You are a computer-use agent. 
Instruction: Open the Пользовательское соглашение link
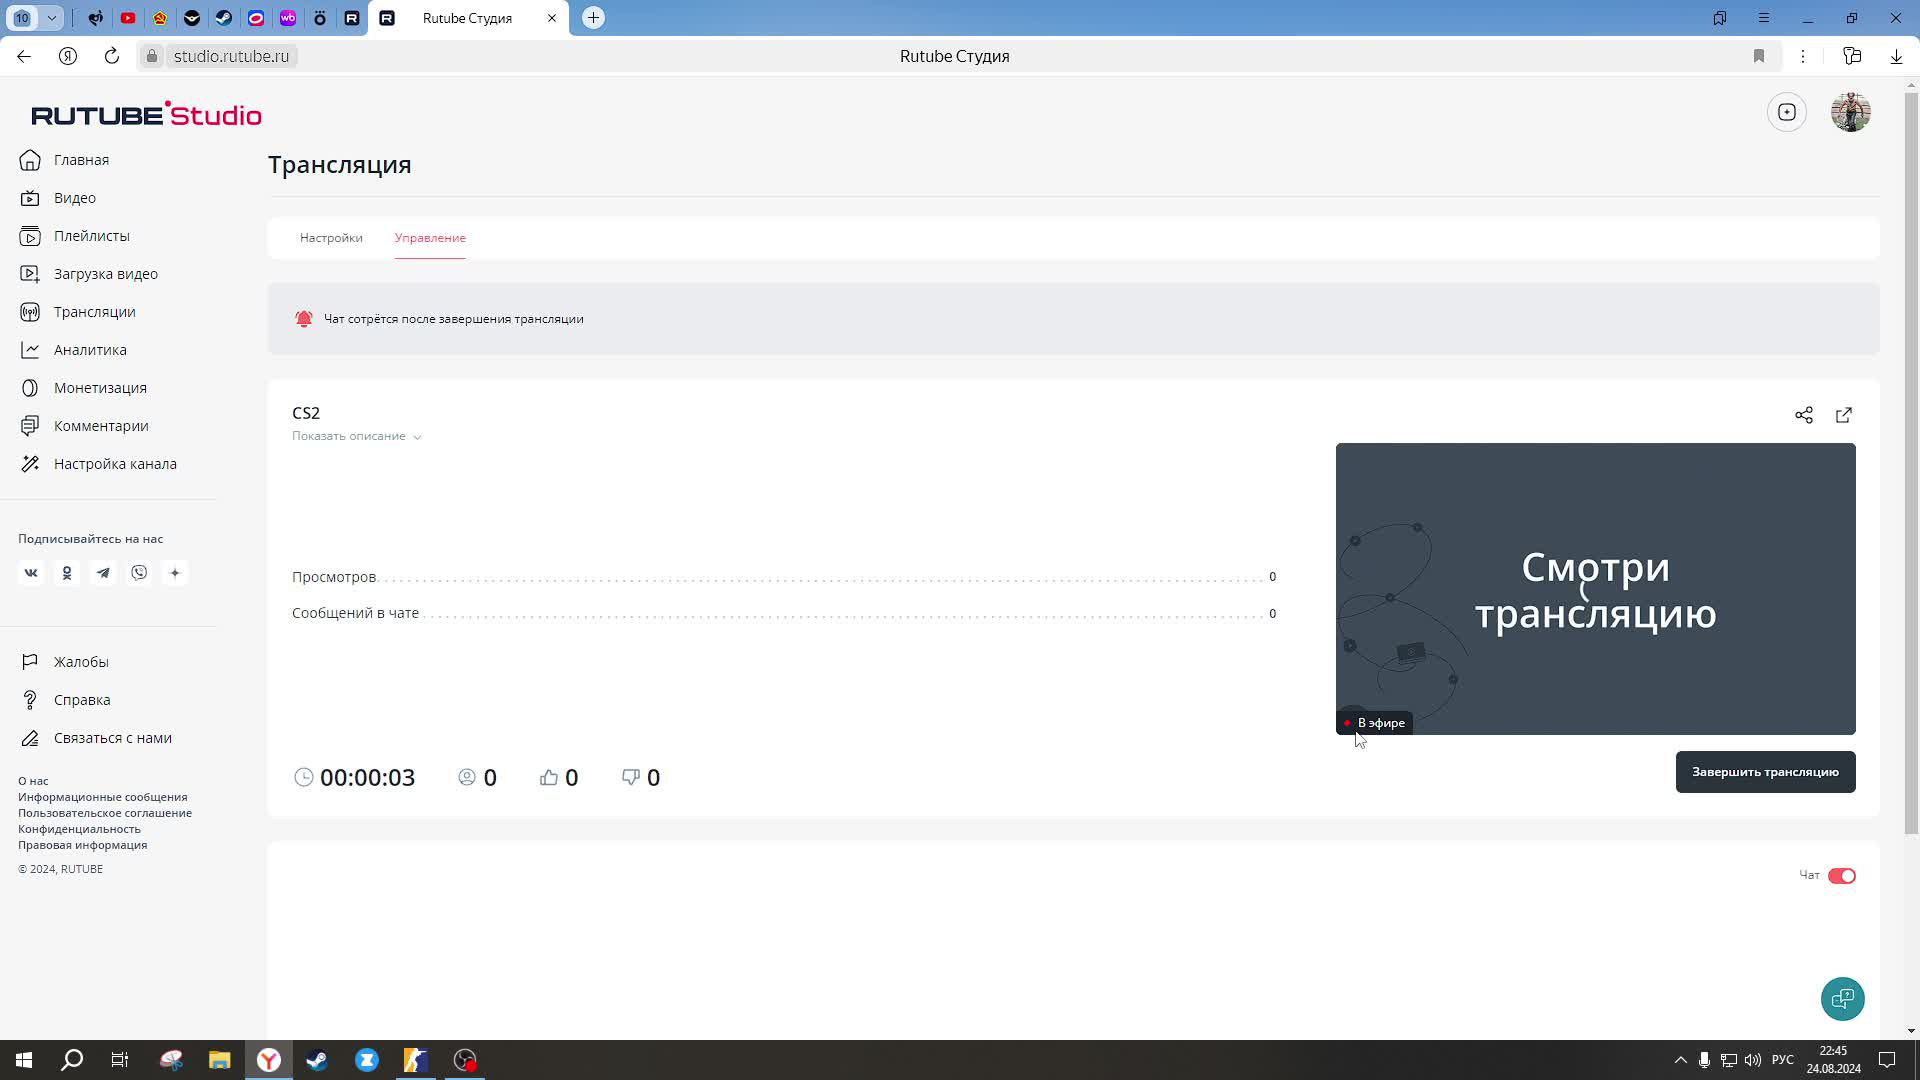pos(105,813)
